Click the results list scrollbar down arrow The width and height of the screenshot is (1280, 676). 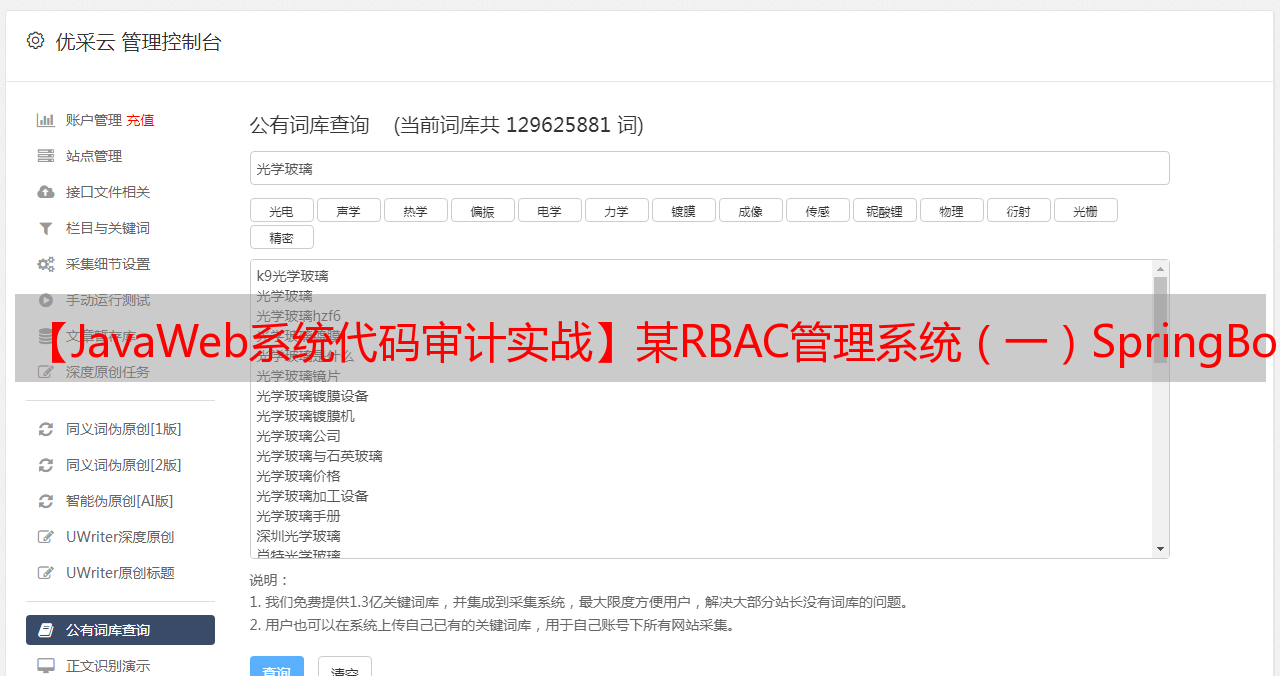[1160, 549]
